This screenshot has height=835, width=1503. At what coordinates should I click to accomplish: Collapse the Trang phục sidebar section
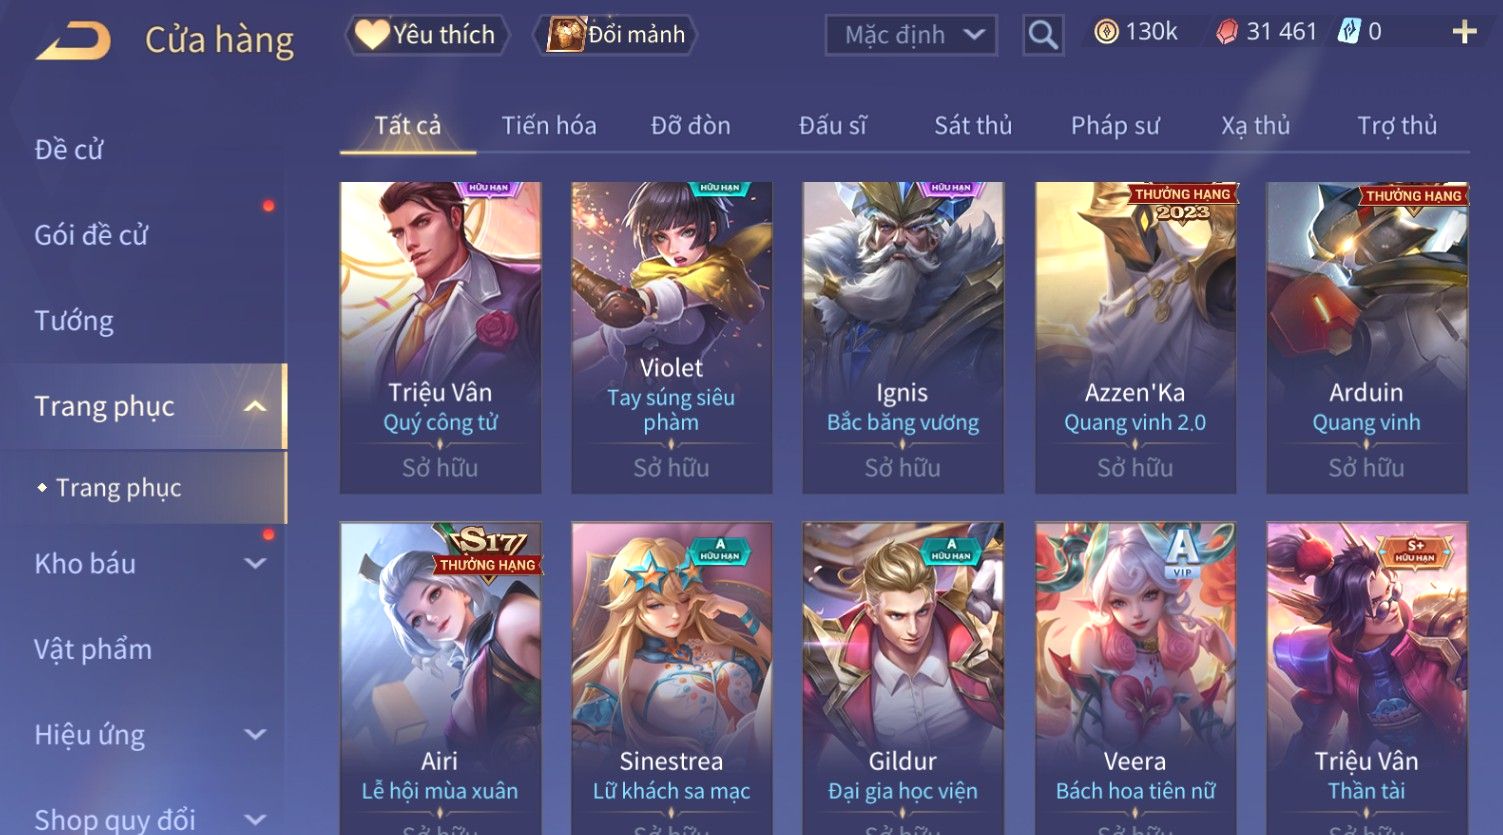[x=255, y=406]
